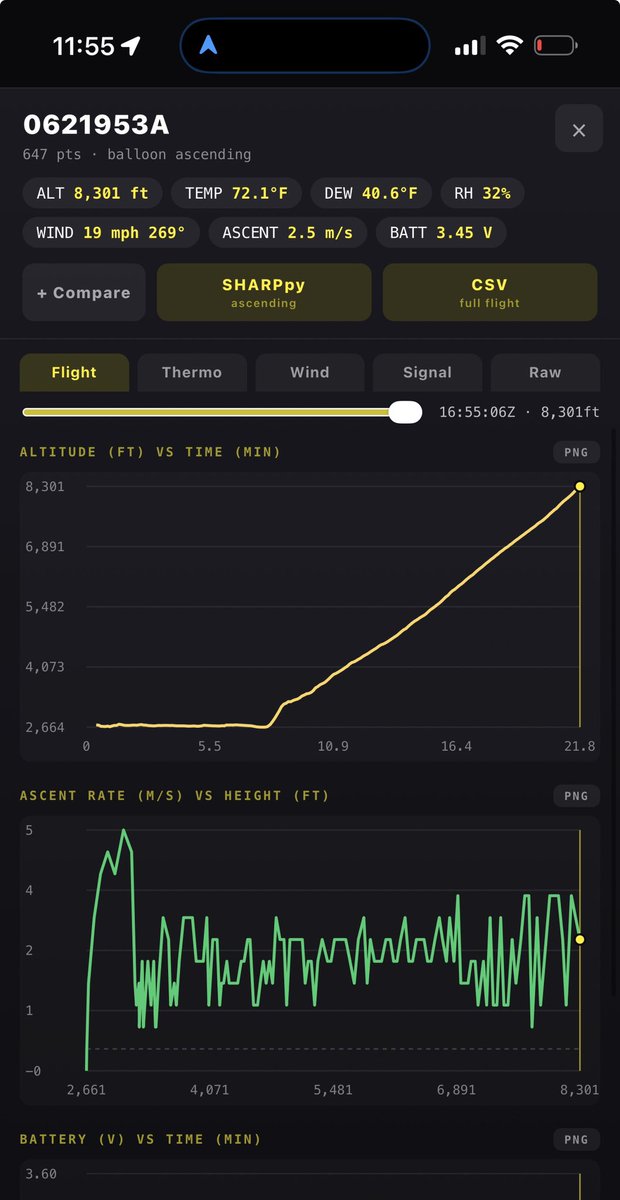Screen dimensions: 620x1200
Task: Select the end marker on altitude chart
Action: tap(579, 487)
